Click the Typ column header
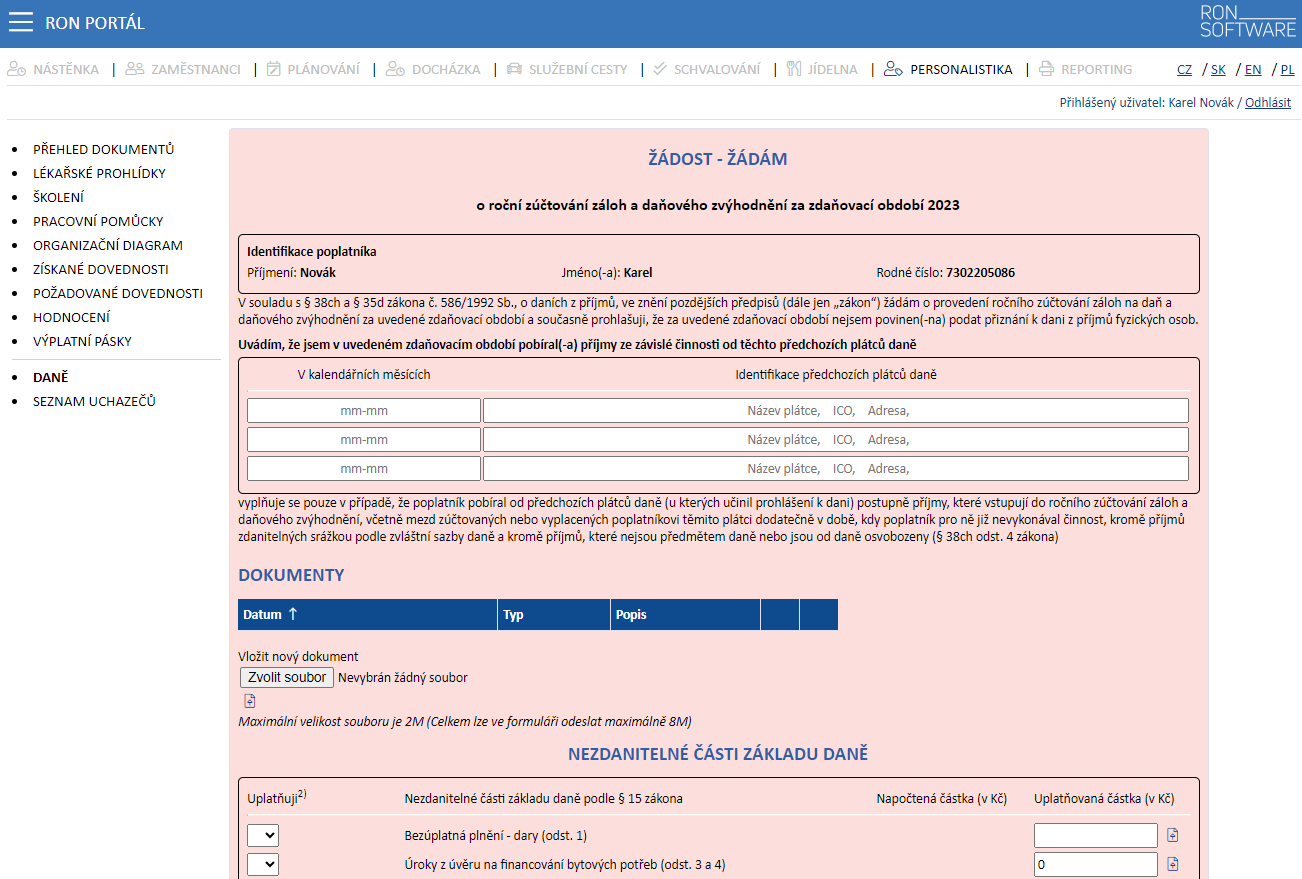 pyautogui.click(x=554, y=614)
